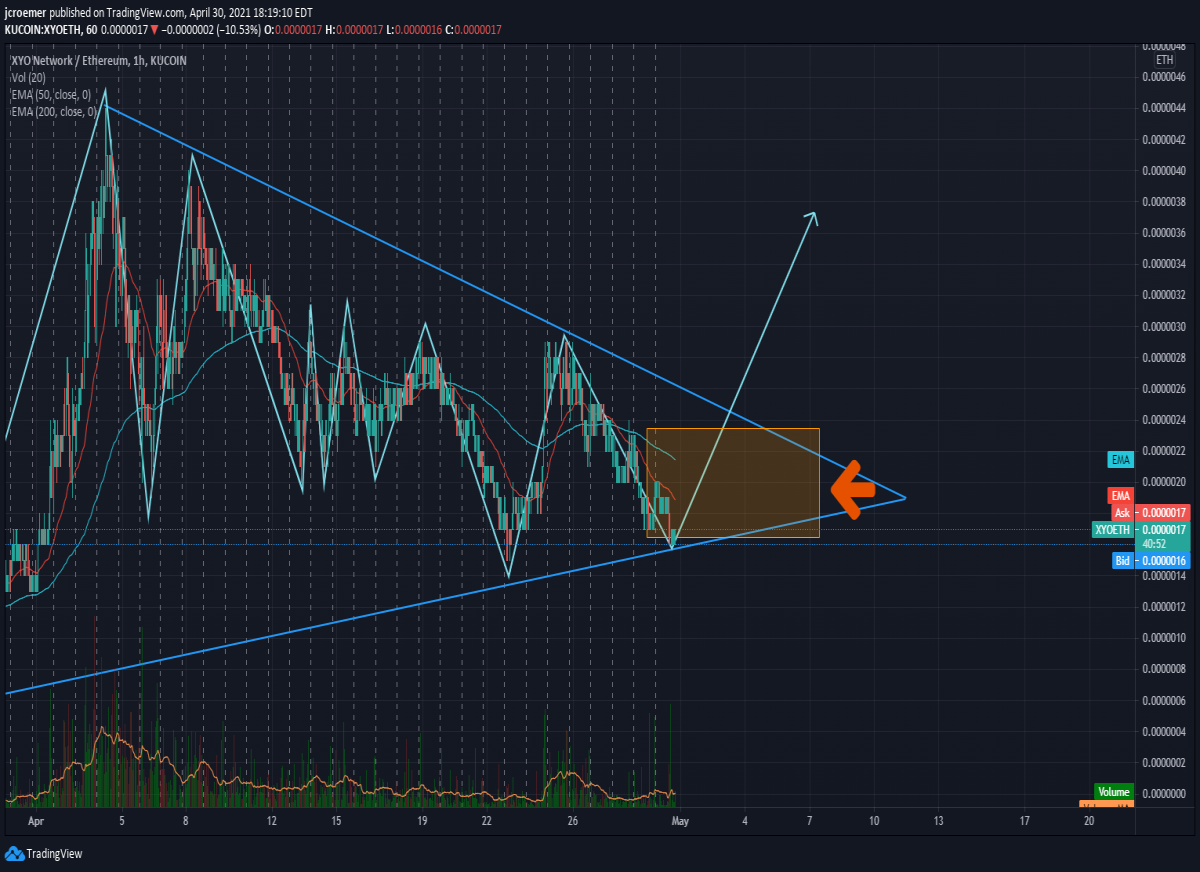Image resolution: width=1200 pixels, height=872 pixels.
Task: Click price axis value '0.0000008'
Action: [x=1164, y=668]
